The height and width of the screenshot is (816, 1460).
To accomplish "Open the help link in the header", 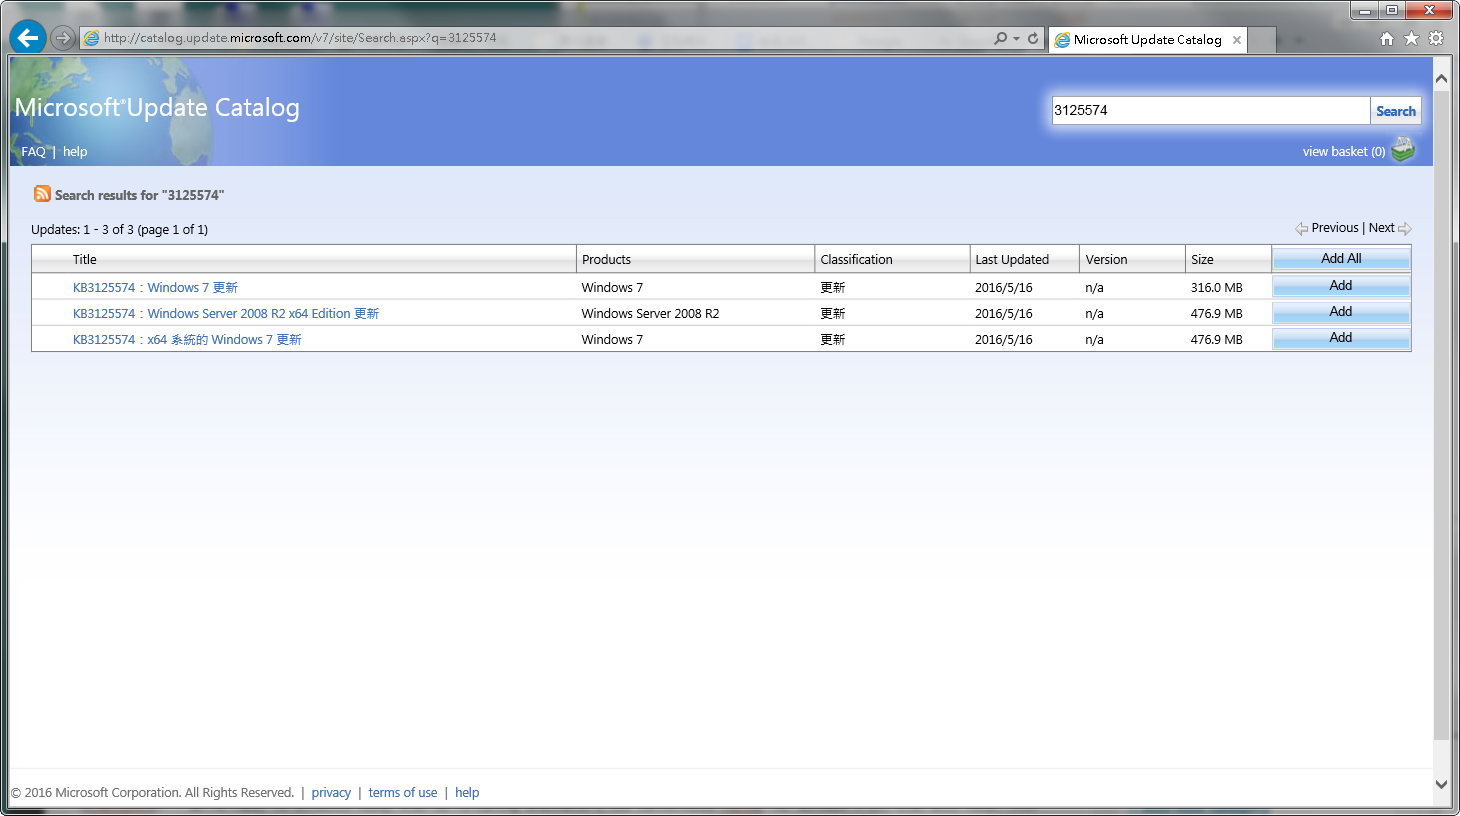I will pos(75,152).
